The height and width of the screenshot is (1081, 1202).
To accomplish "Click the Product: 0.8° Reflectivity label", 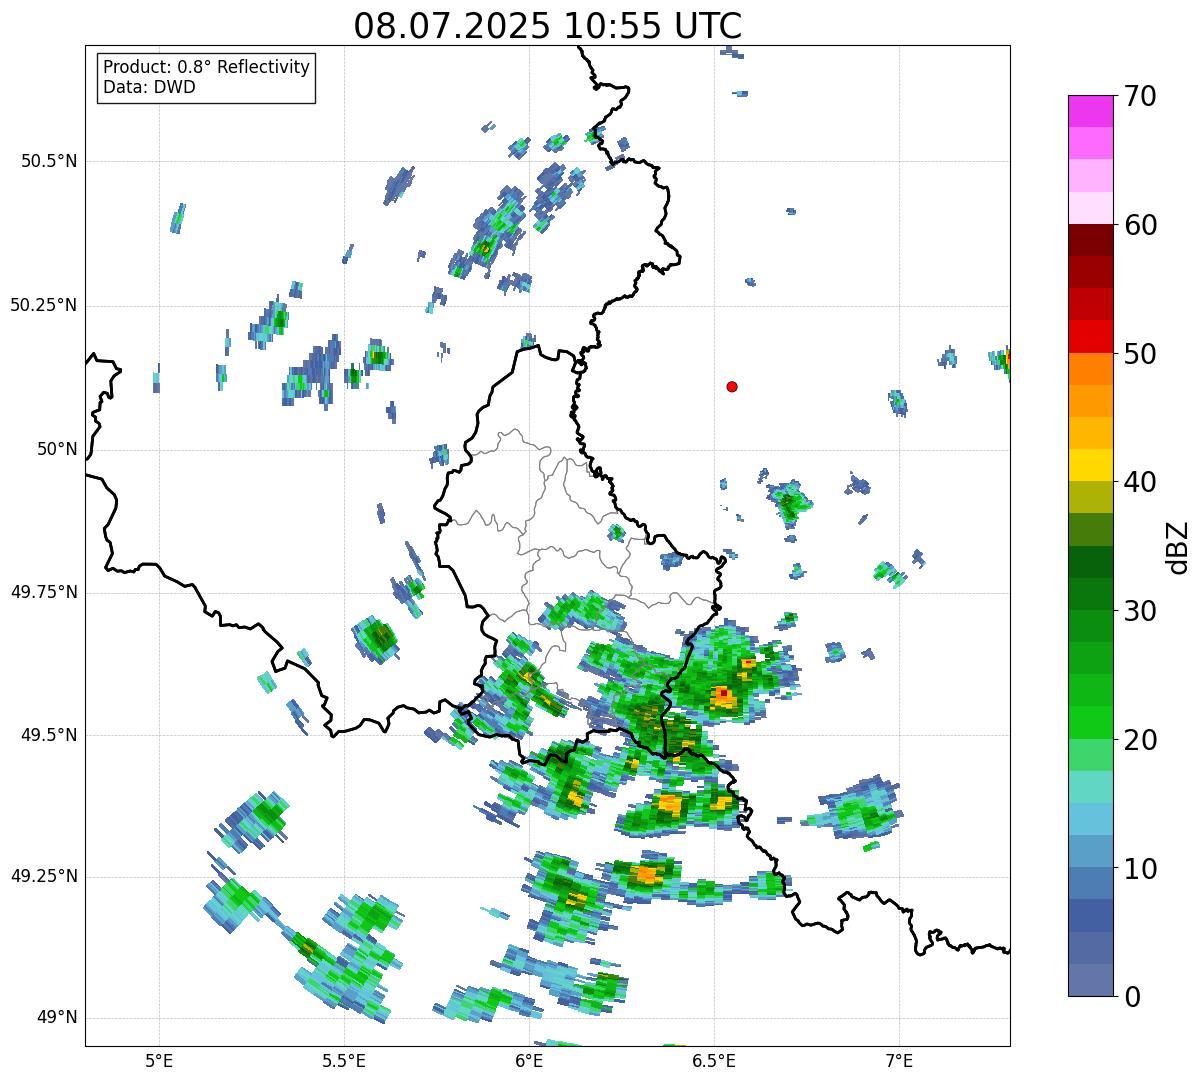I will [x=207, y=67].
